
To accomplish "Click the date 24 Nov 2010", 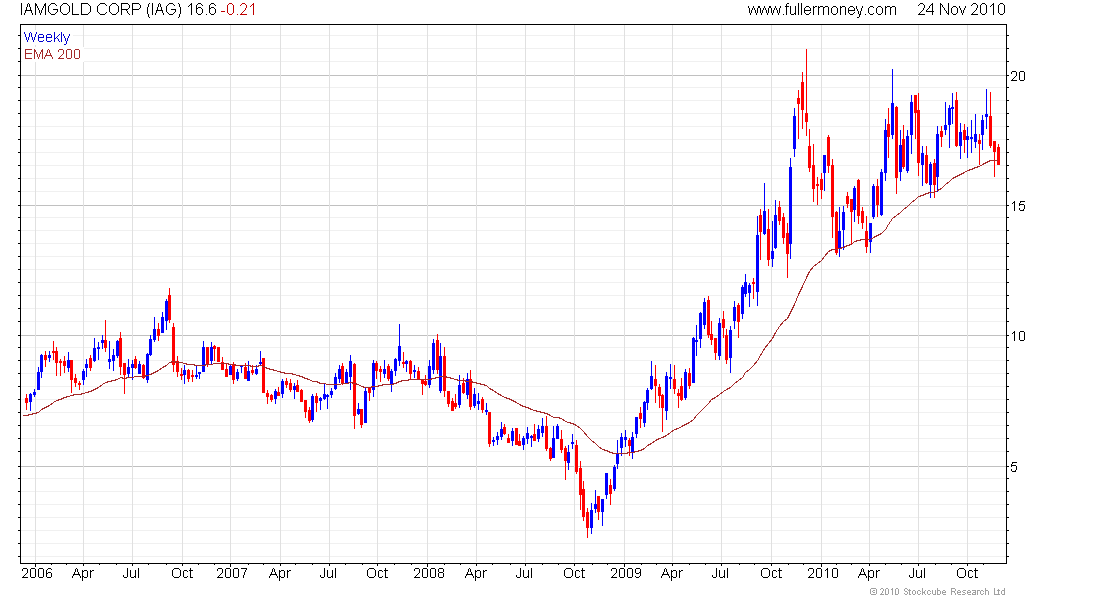I will pos(961,10).
